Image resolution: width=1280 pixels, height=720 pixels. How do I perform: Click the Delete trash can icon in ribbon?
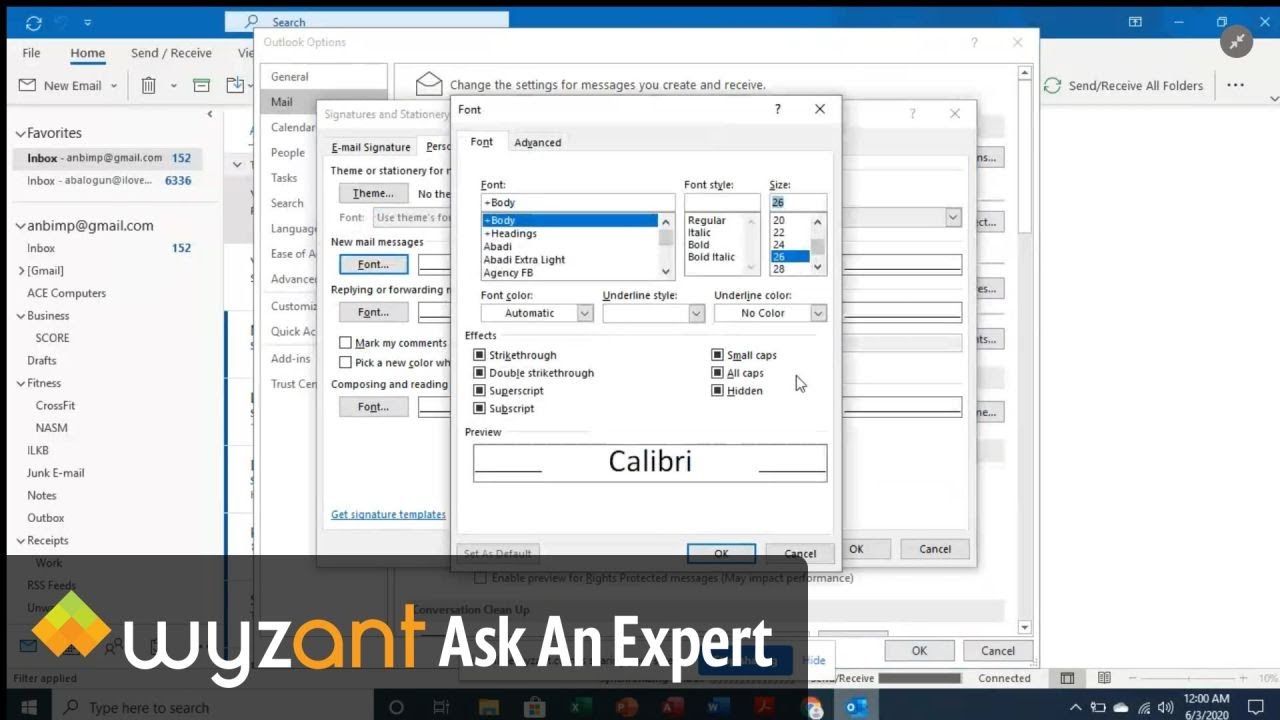(148, 85)
